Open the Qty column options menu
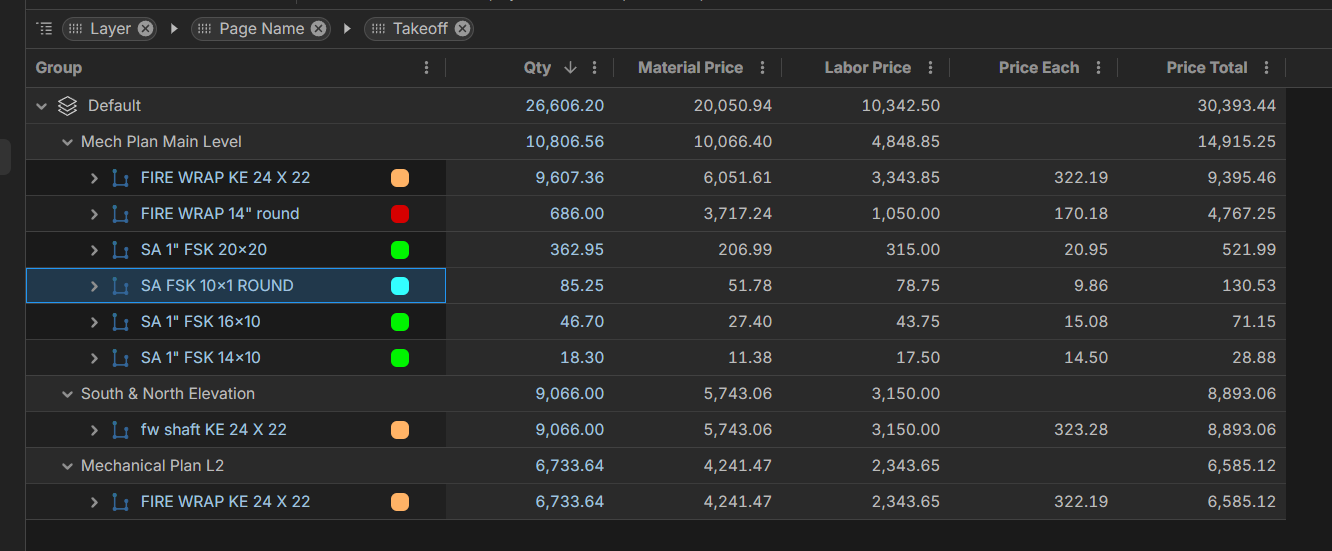Viewport: 1332px width, 551px height. (595, 68)
